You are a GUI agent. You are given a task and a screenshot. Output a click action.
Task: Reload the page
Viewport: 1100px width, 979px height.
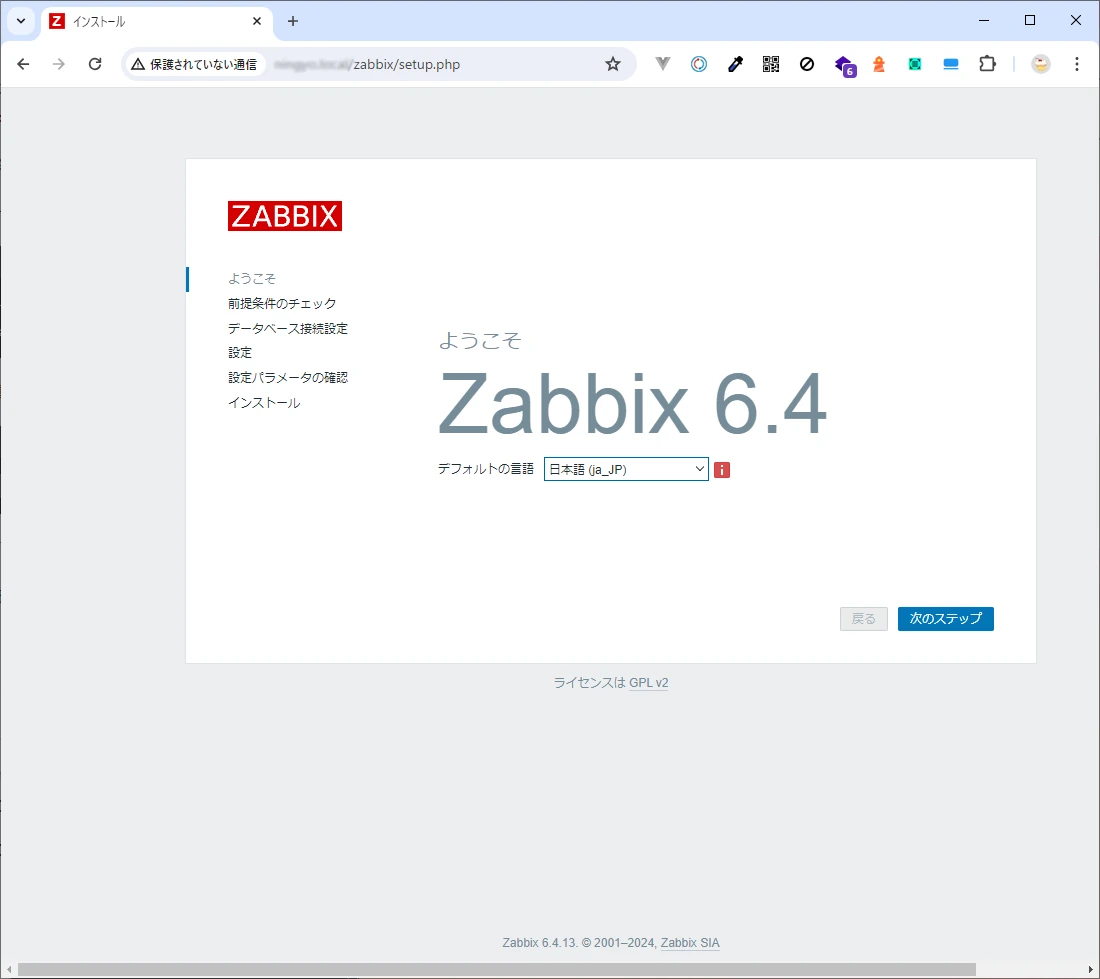click(95, 64)
